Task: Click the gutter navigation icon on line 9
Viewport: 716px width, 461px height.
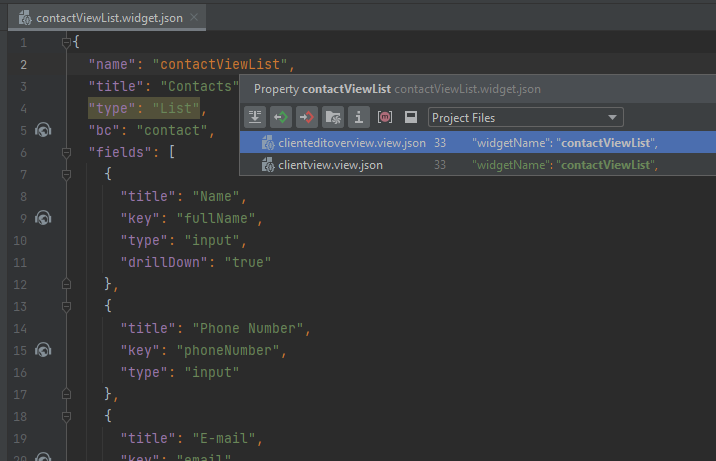Action: [x=43, y=218]
